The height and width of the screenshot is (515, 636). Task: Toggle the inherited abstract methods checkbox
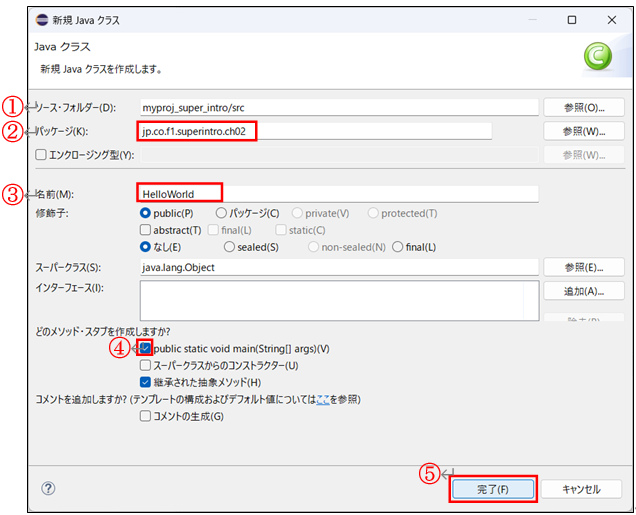[x=146, y=382]
